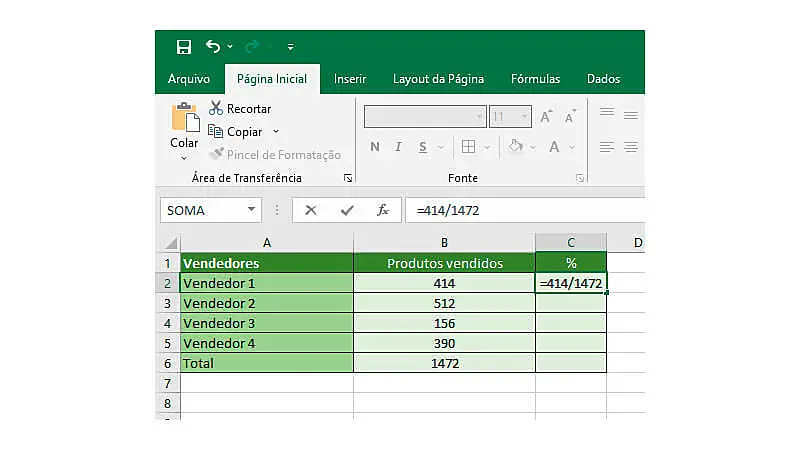Open the Undo history dropdown arrow
800x450 pixels.
tap(230, 46)
